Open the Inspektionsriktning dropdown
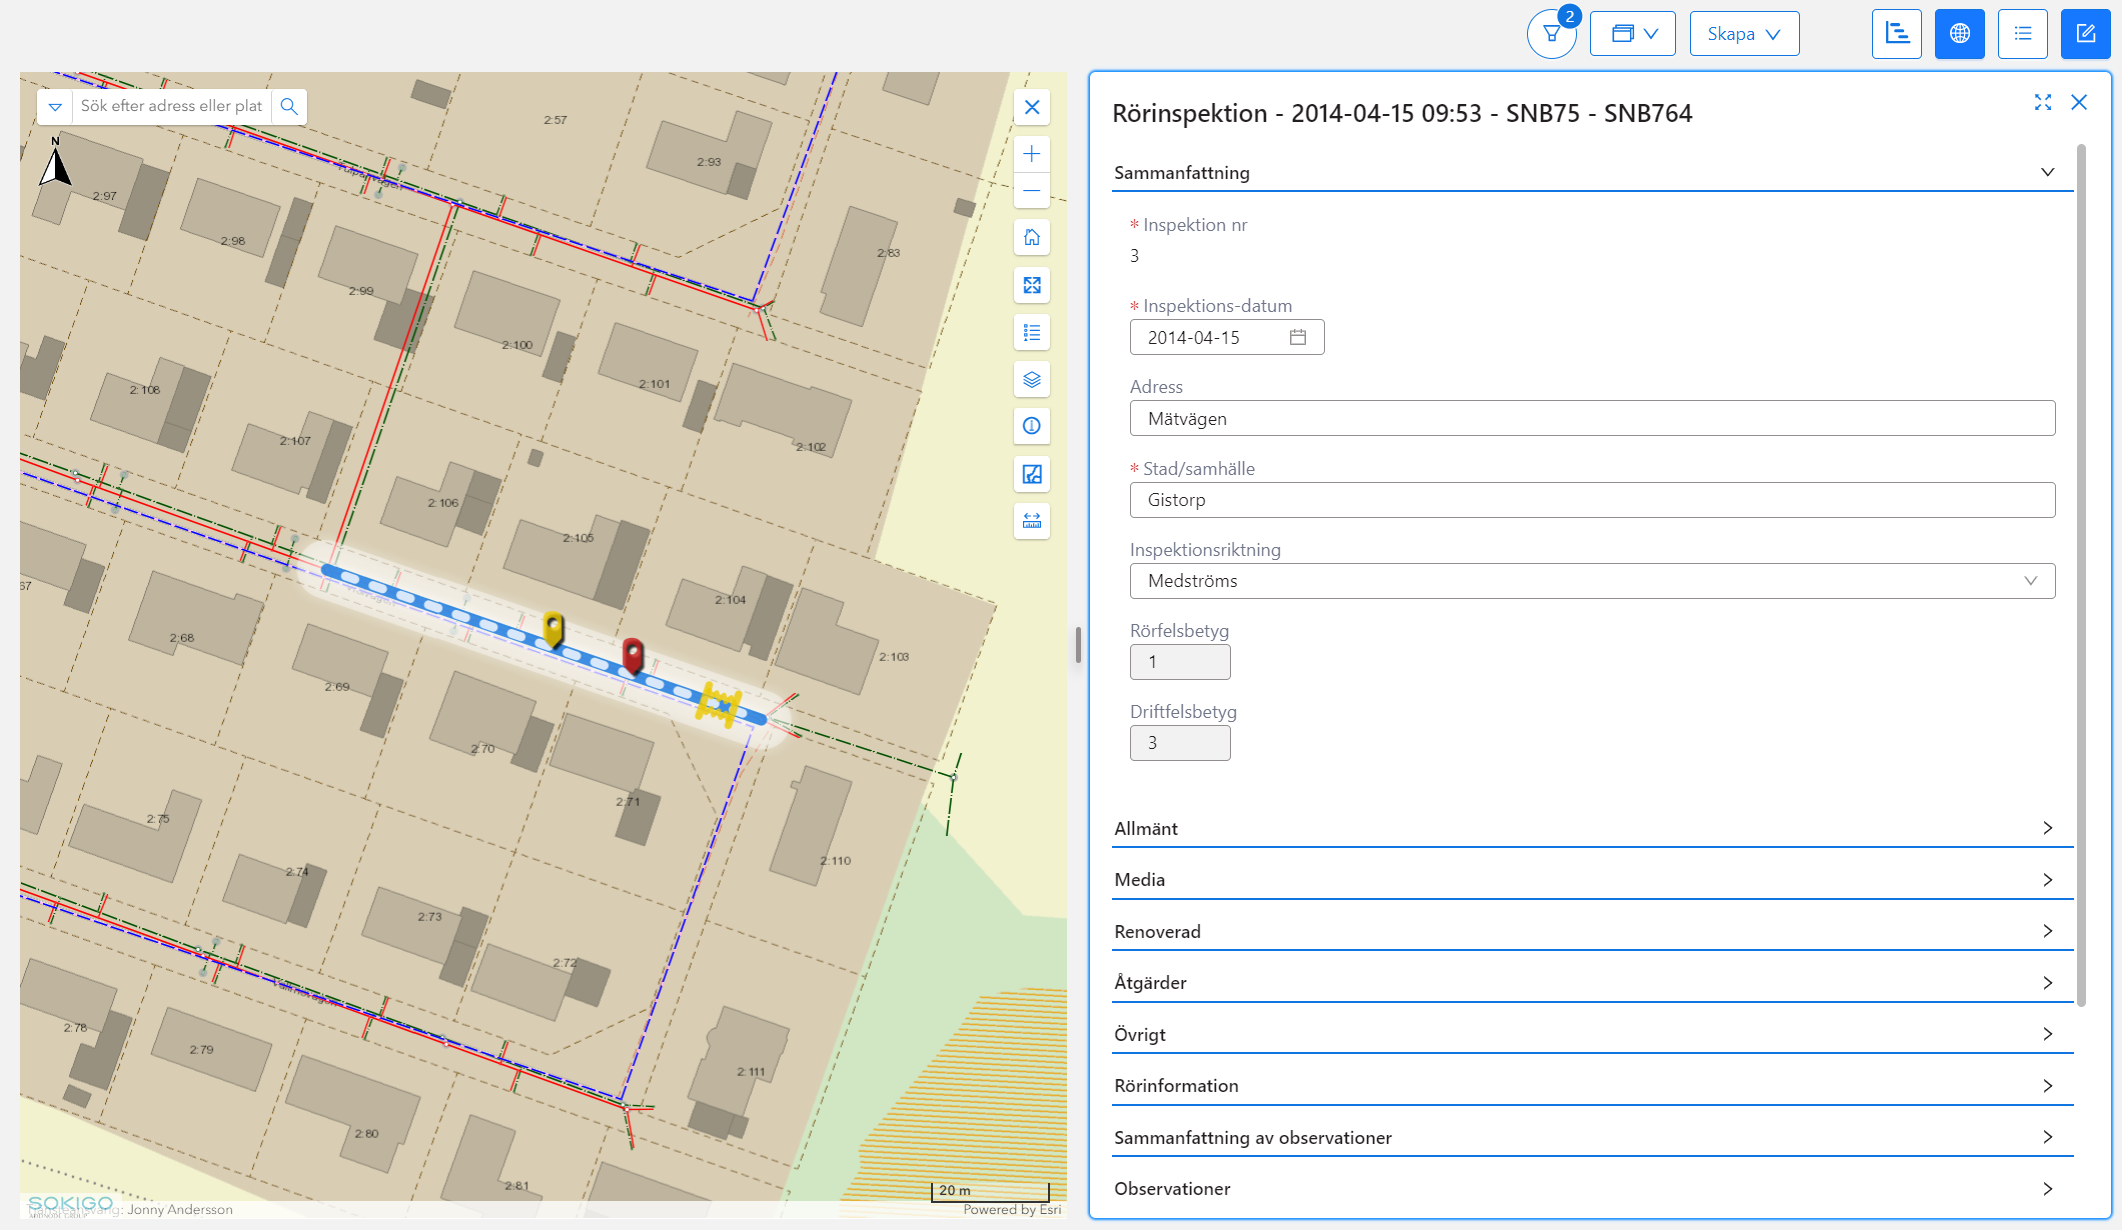Image resolution: width=2122 pixels, height=1230 pixels. 1591,581
